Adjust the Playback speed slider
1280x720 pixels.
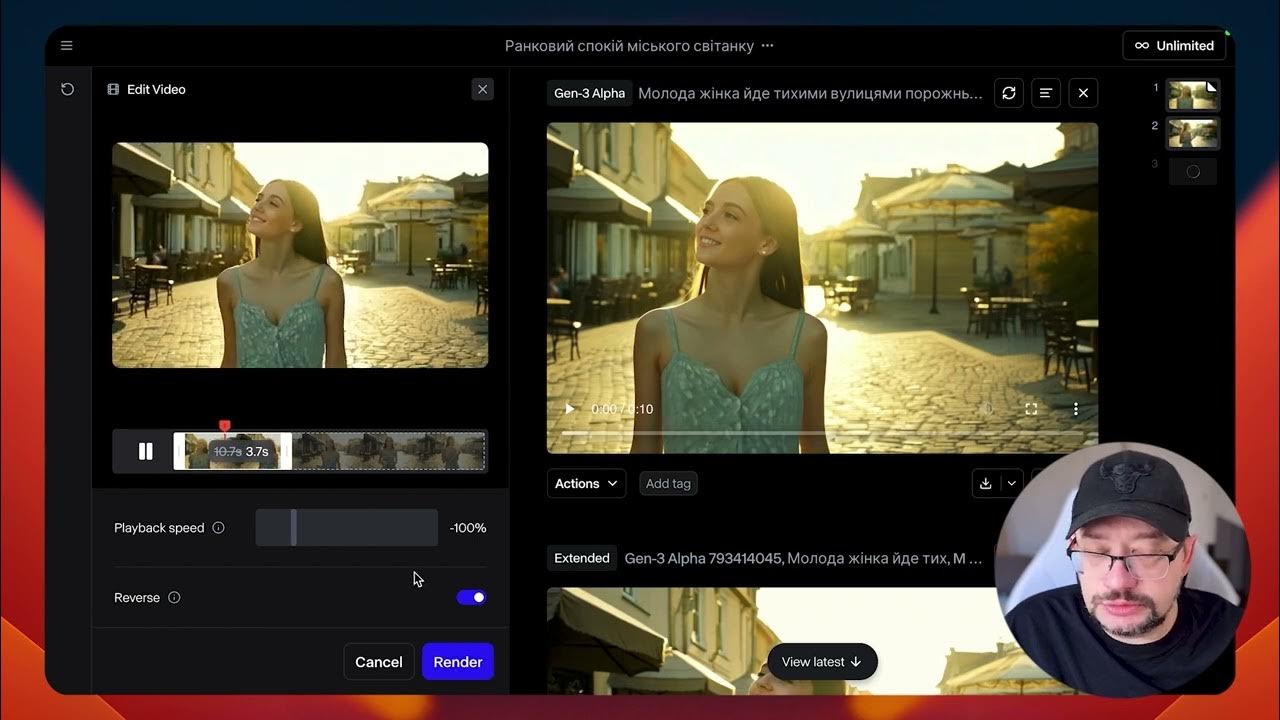tap(346, 527)
